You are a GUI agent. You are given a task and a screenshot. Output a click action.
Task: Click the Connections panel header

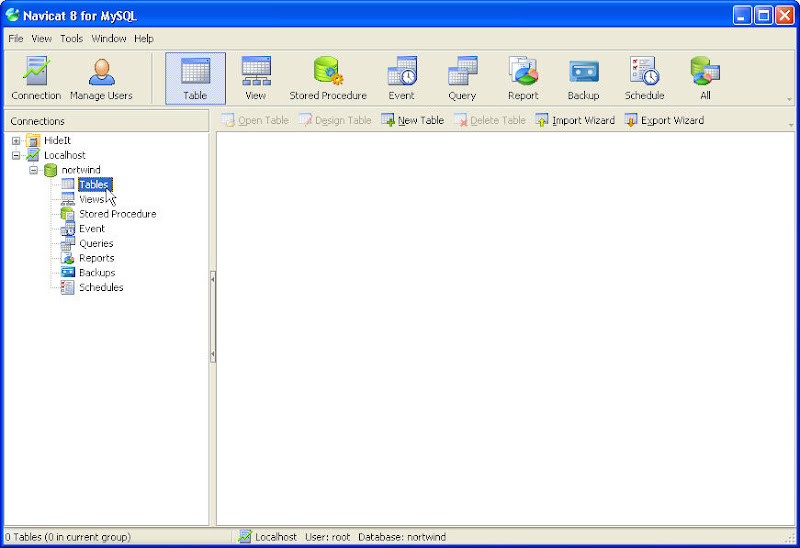[107, 121]
